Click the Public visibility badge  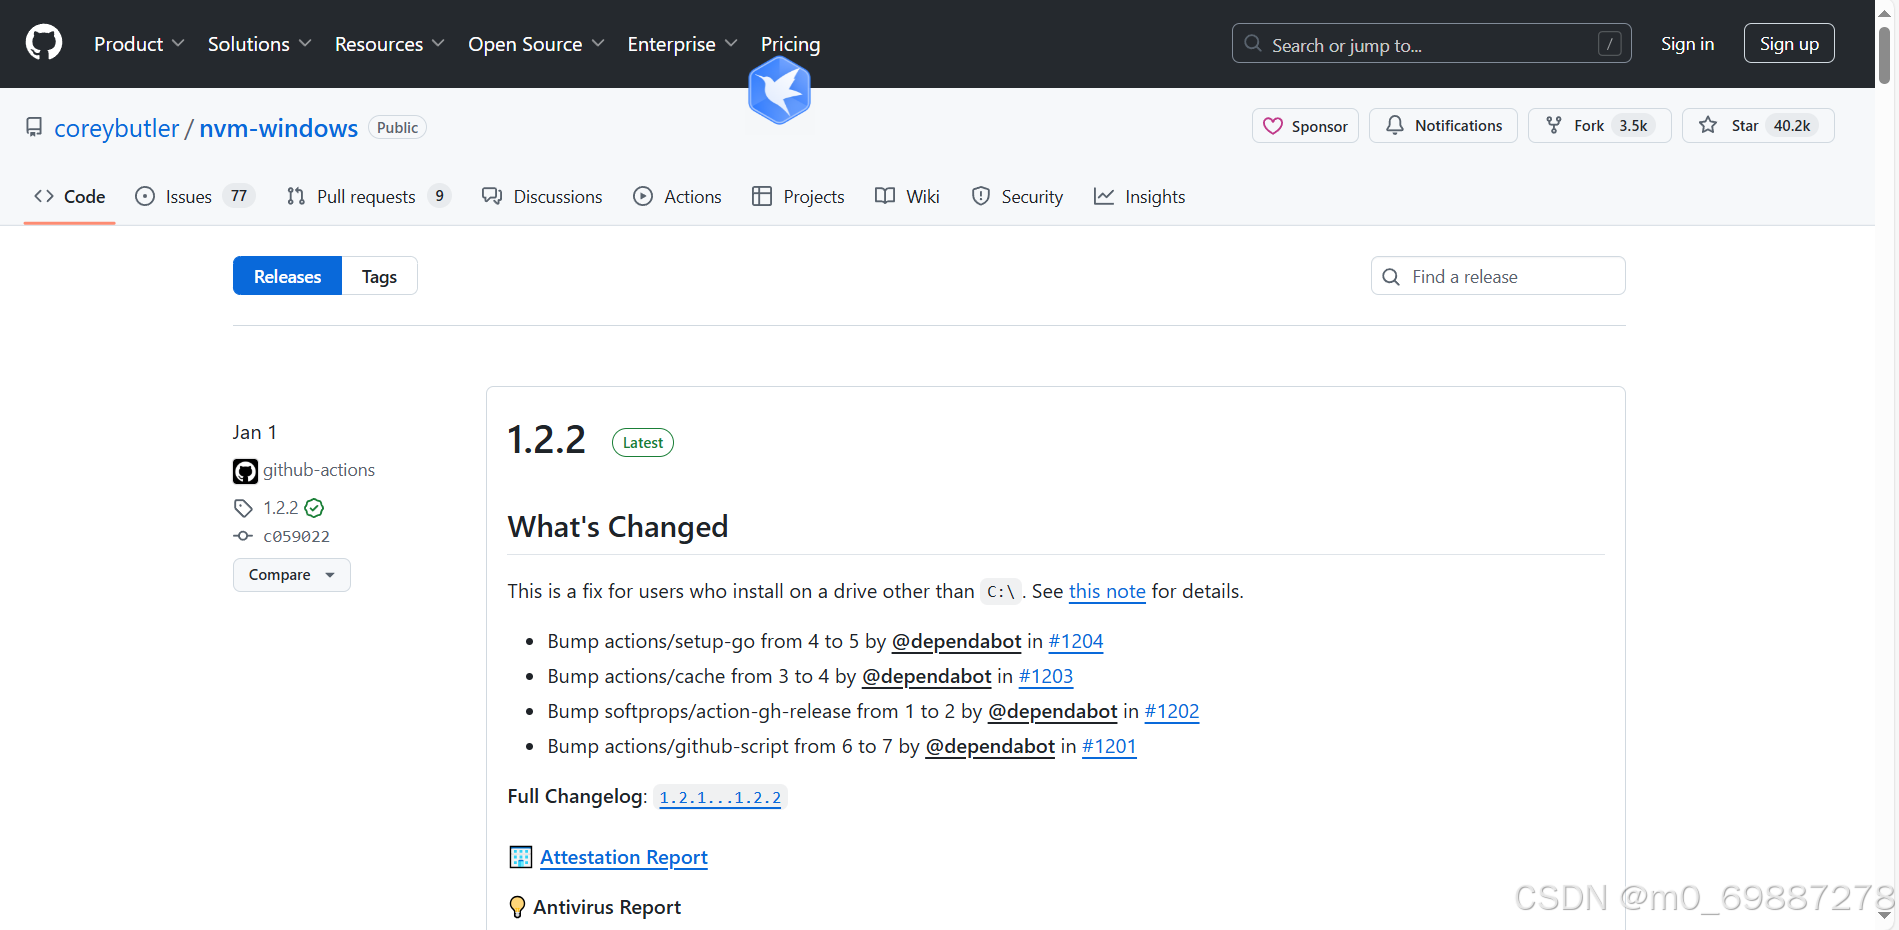click(397, 127)
